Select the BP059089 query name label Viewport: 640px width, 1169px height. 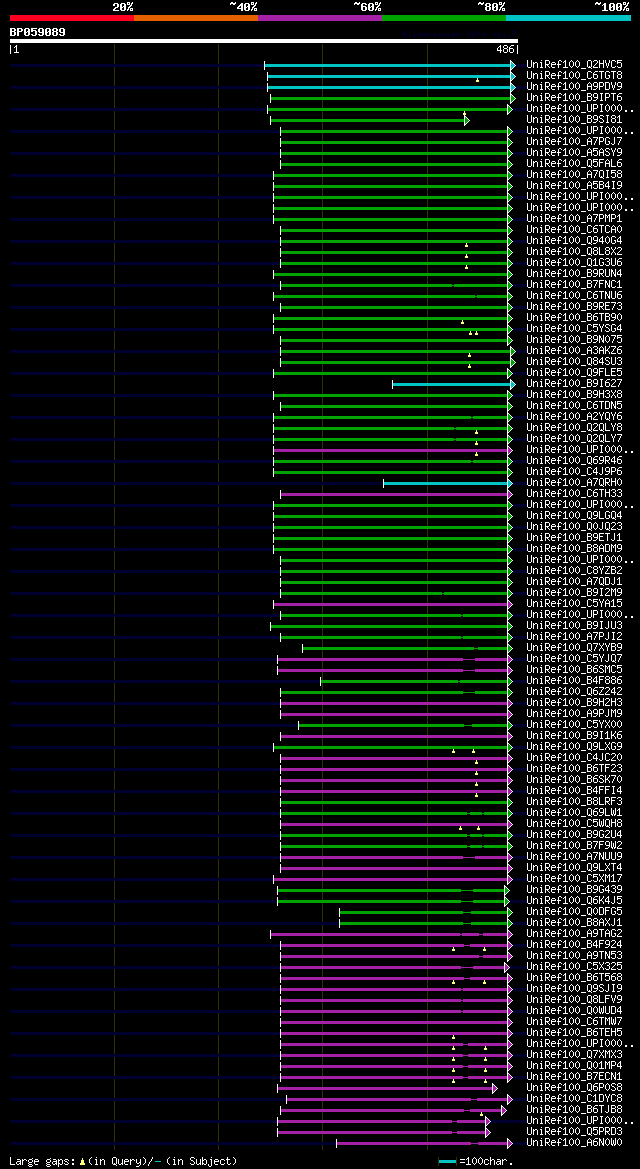click(37, 32)
